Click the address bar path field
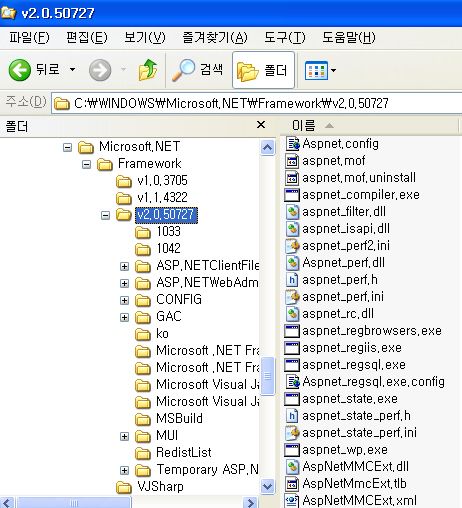462x508 pixels. (x=257, y=103)
